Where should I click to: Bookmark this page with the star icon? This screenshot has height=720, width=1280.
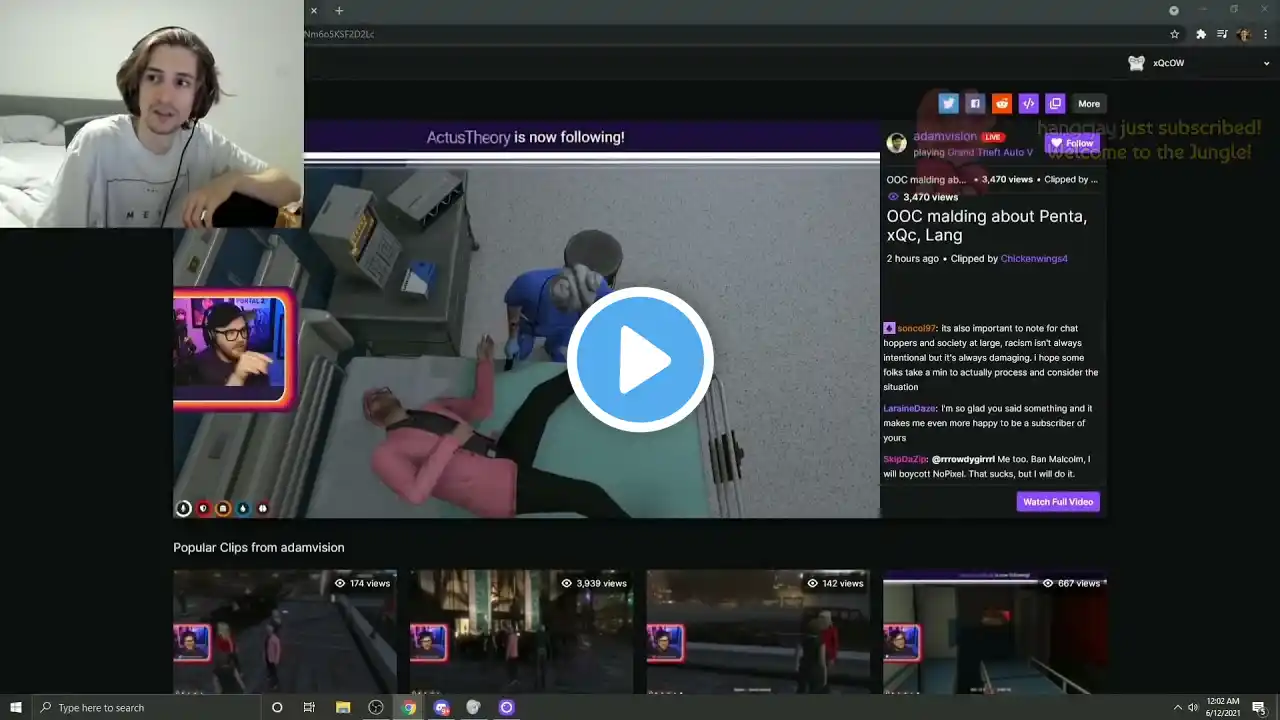click(1175, 34)
